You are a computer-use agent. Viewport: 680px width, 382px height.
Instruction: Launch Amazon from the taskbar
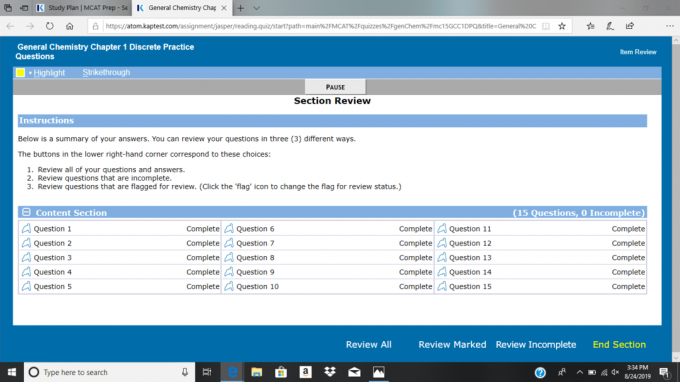click(x=305, y=372)
